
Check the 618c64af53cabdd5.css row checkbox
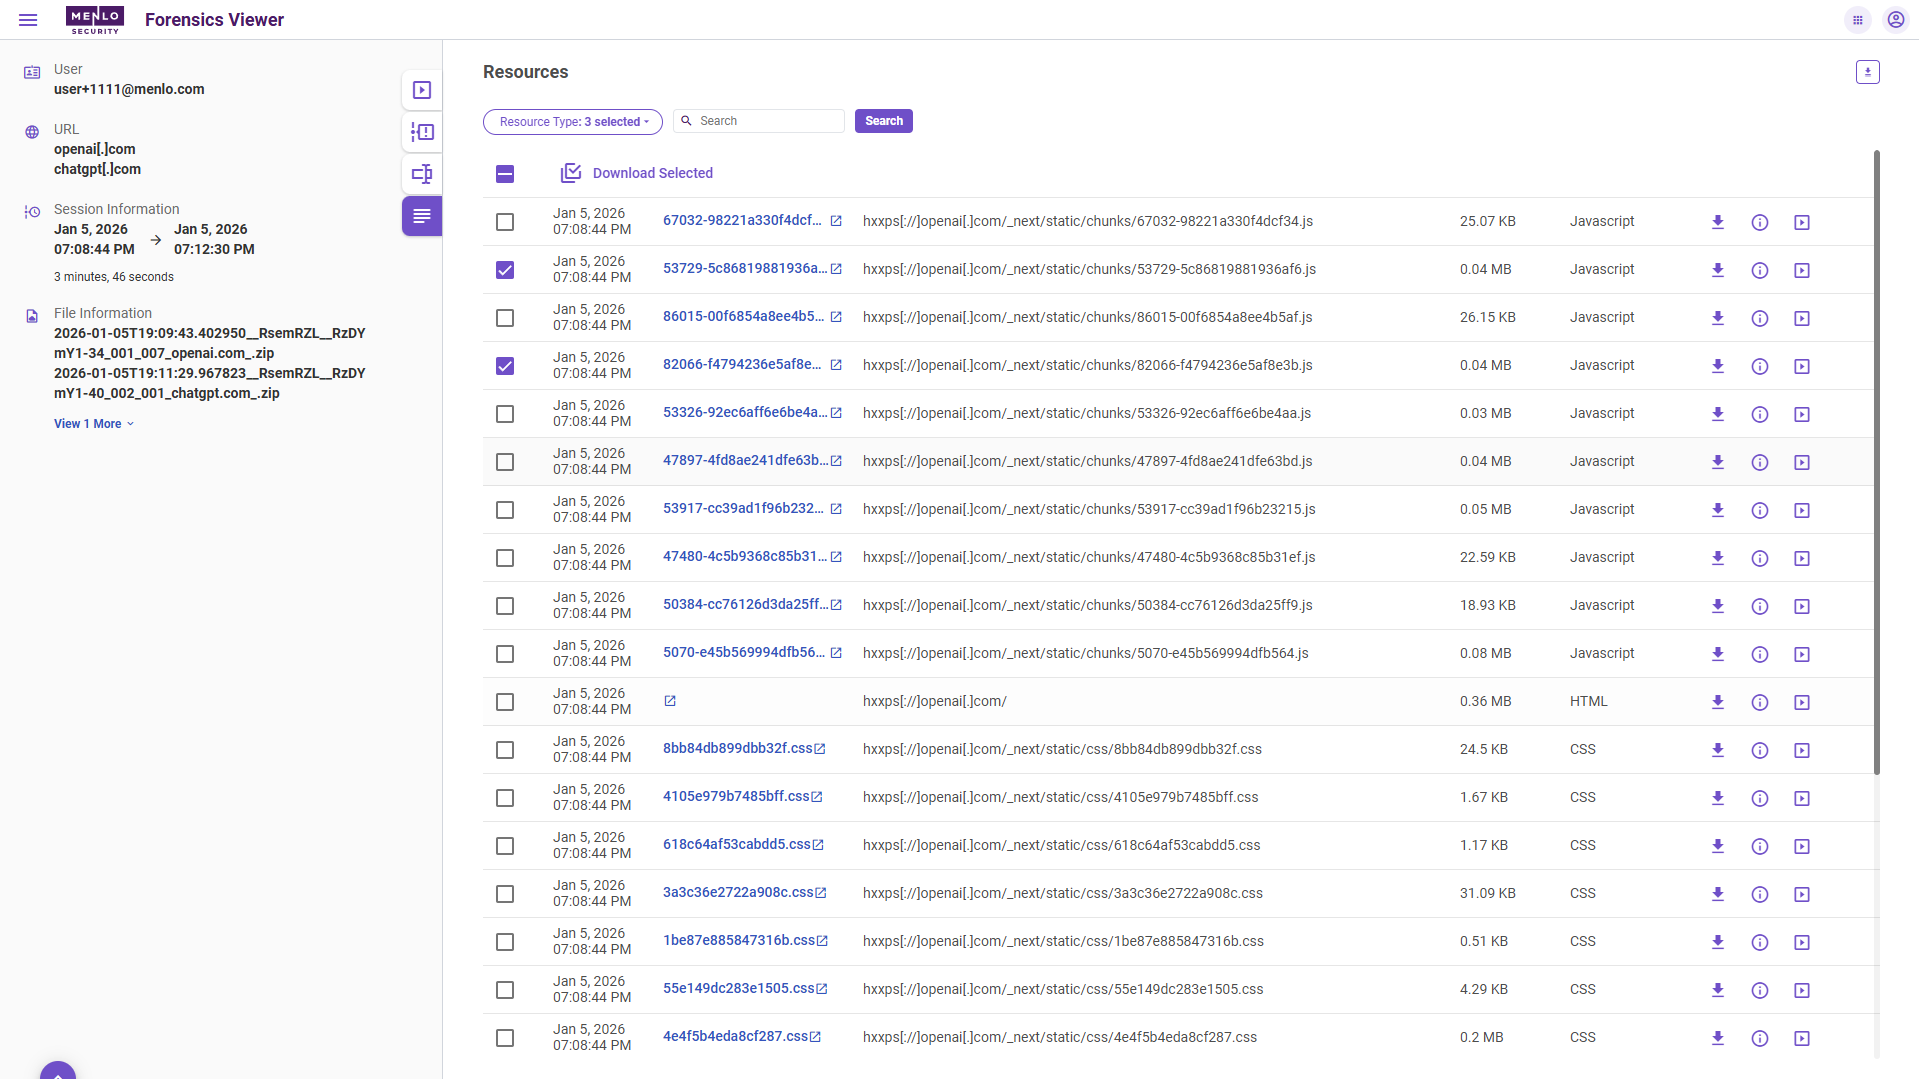point(505,846)
